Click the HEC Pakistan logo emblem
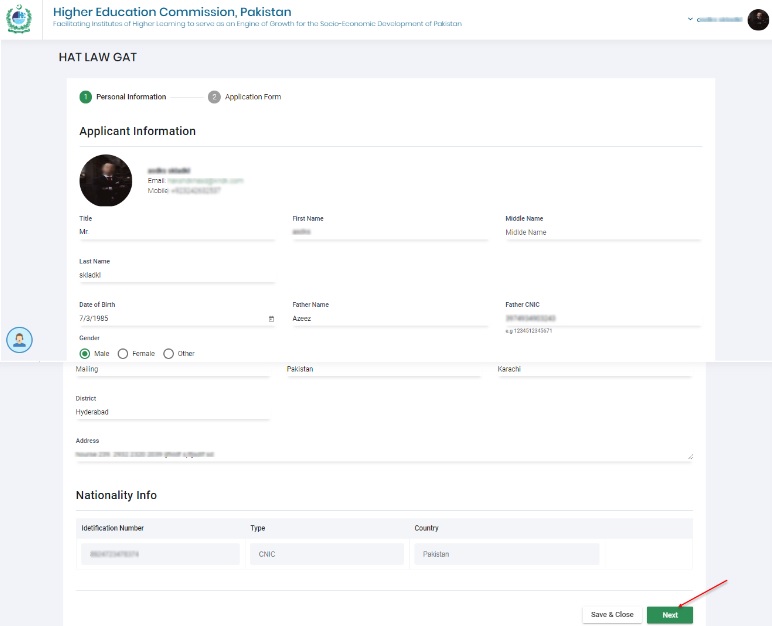The height and width of the screenshot is (626, 772). 19,20
